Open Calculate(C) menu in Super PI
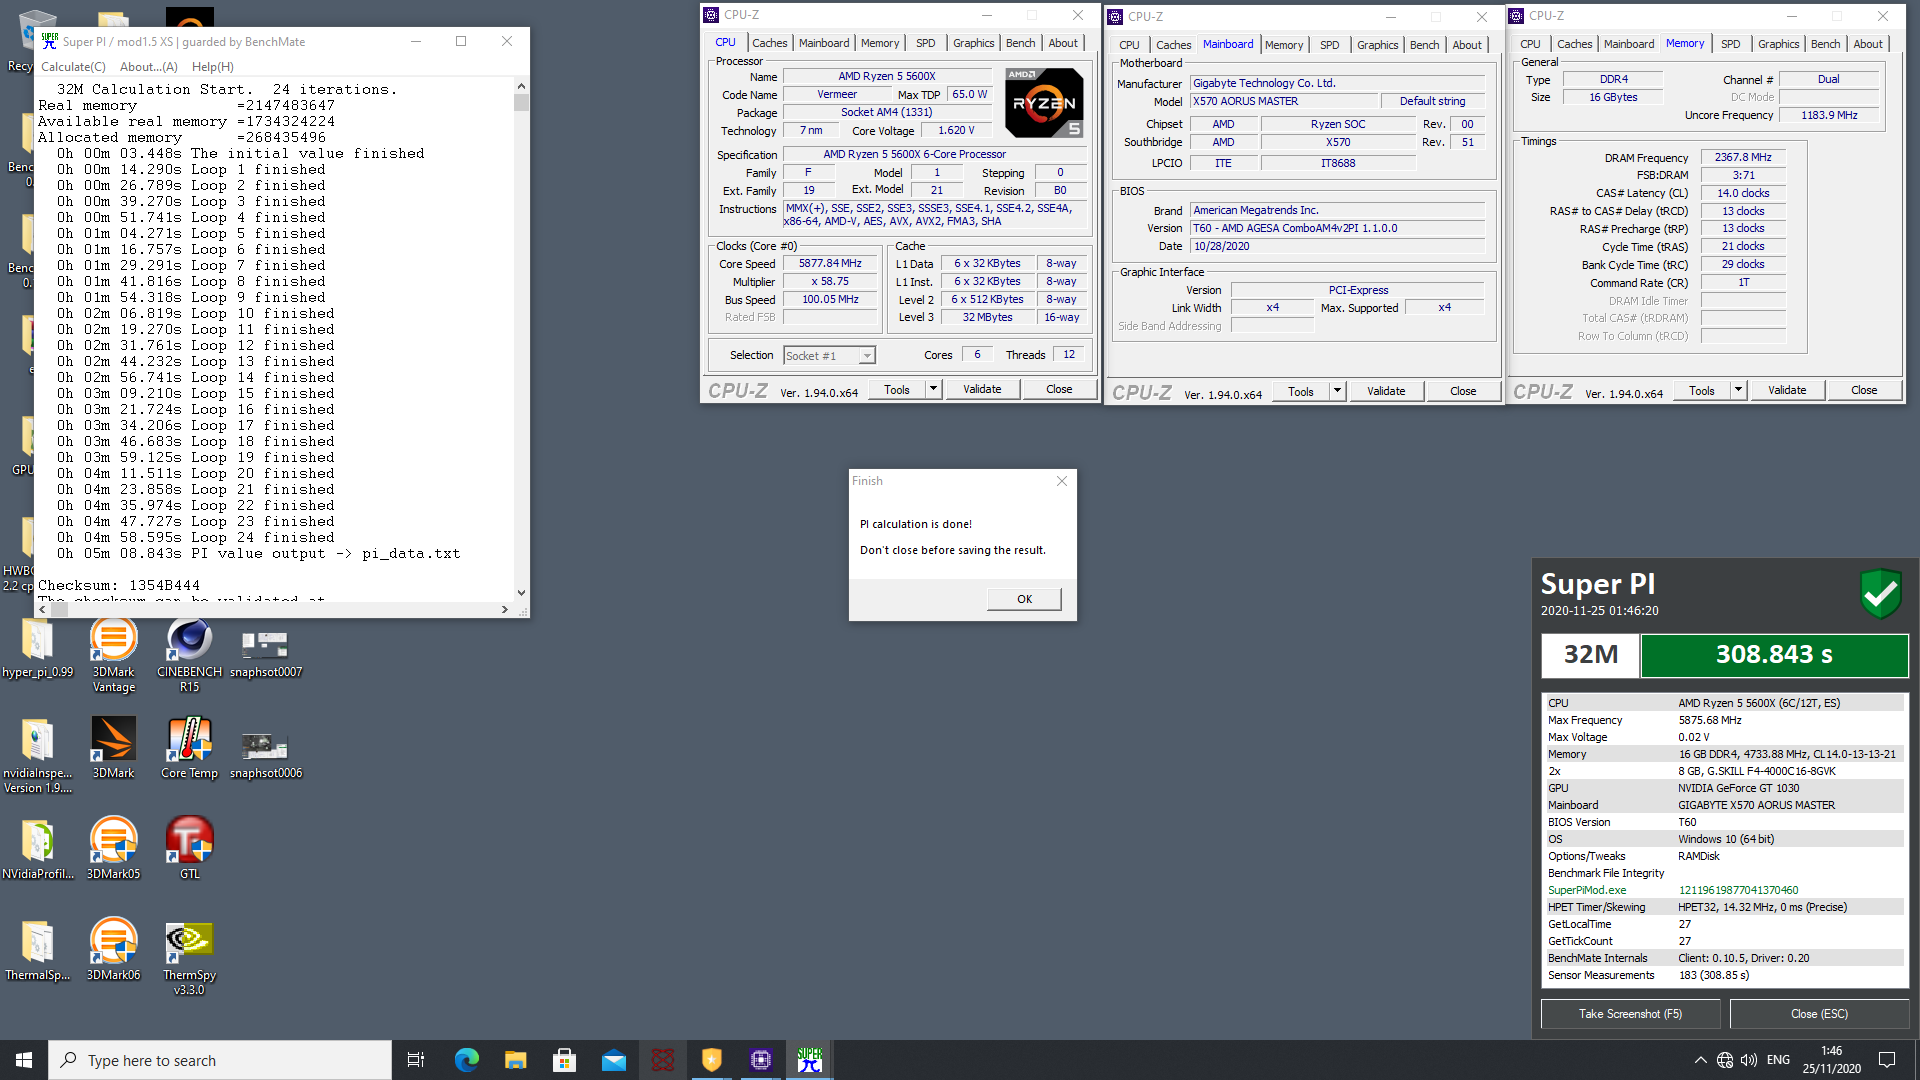 [73, 67]
